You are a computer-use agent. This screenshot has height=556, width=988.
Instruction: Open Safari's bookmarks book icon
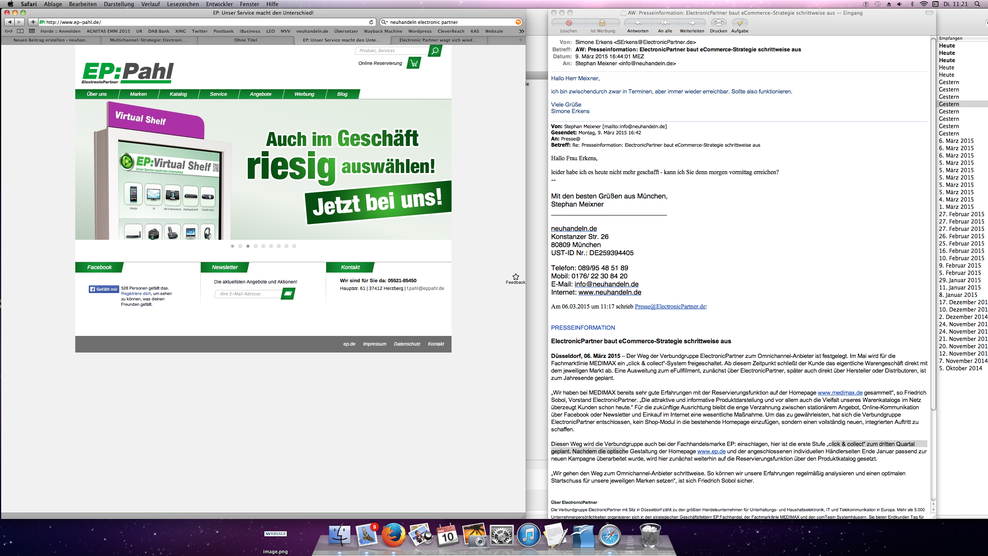pos(20,31)
